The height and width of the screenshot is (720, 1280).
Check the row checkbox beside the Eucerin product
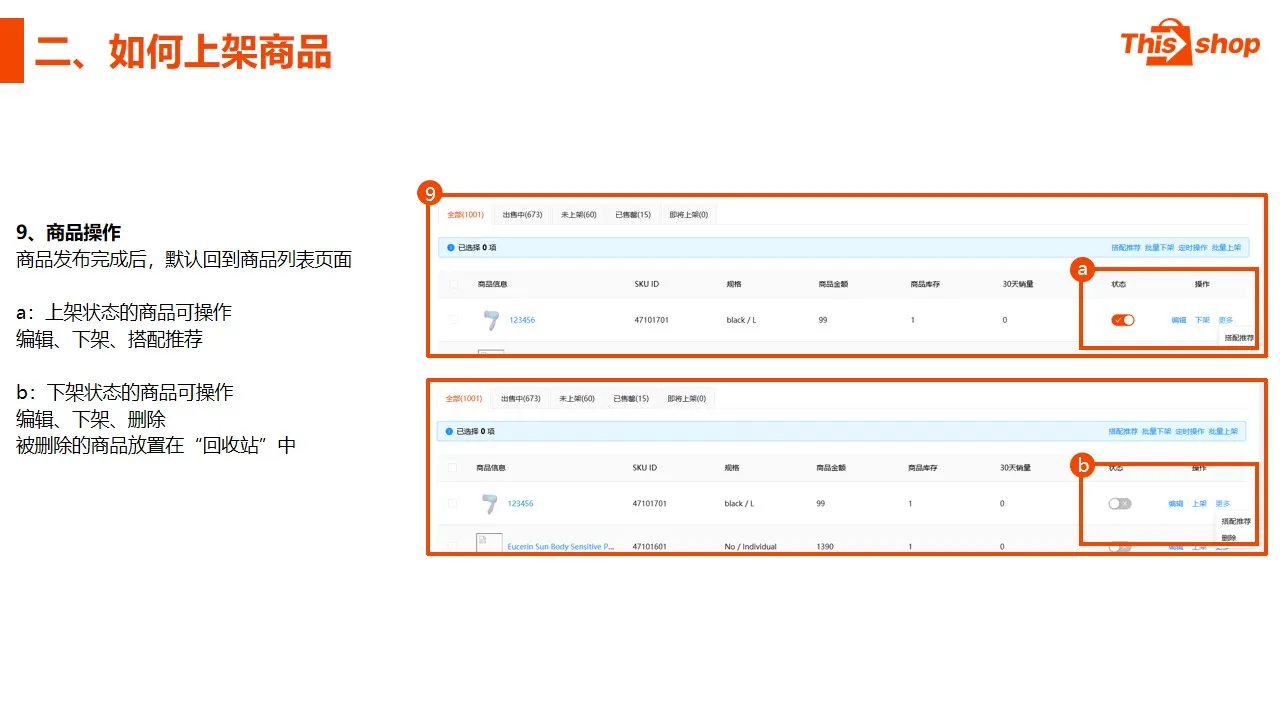click(453, 546)
